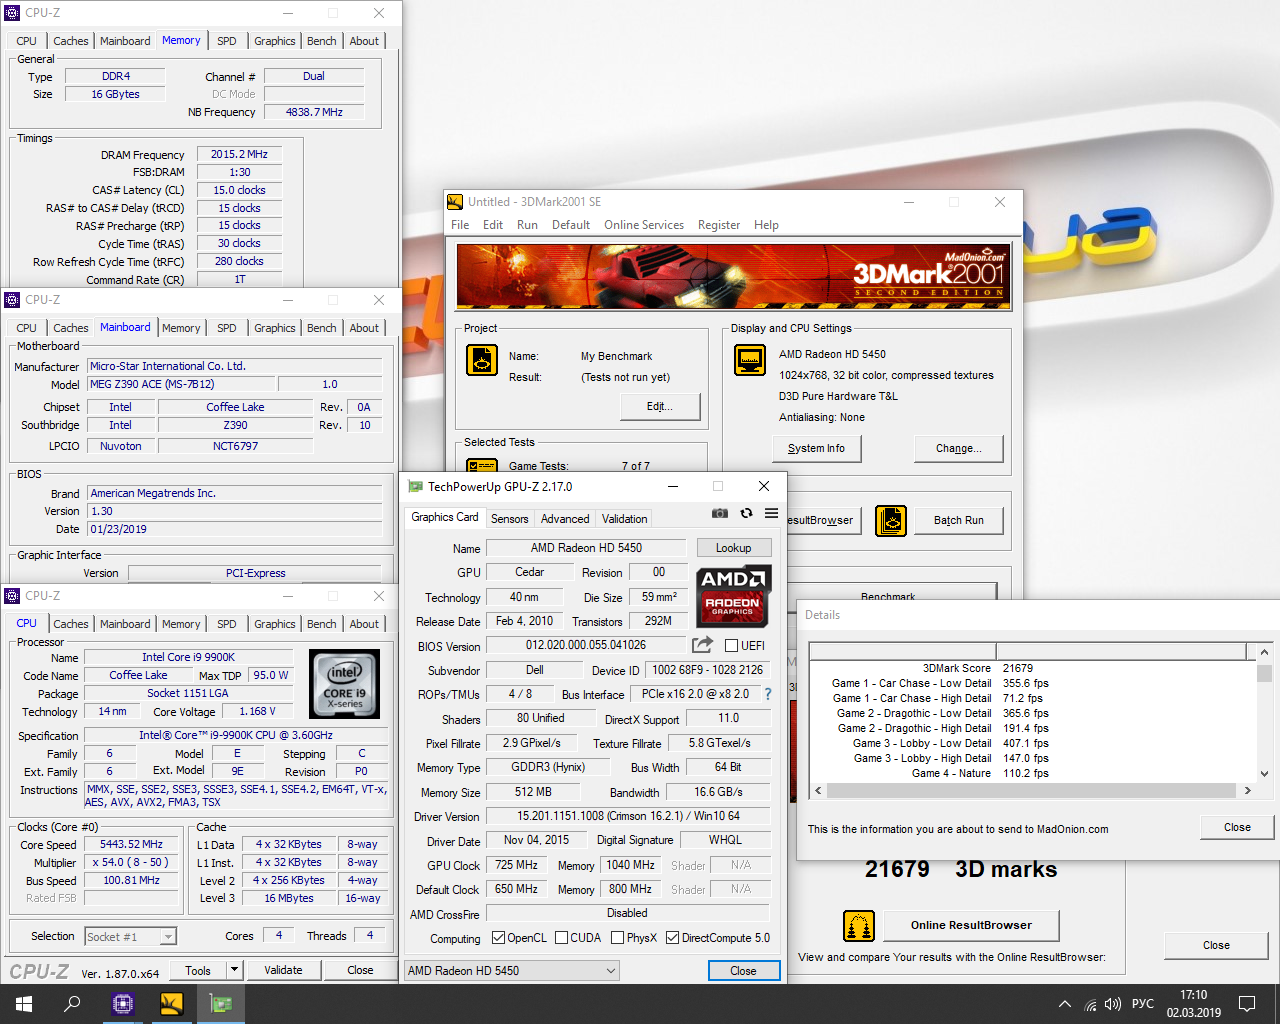1280x1024 pixels.
Task: Toggle the OpenCL checkbox
Action: 498,938
